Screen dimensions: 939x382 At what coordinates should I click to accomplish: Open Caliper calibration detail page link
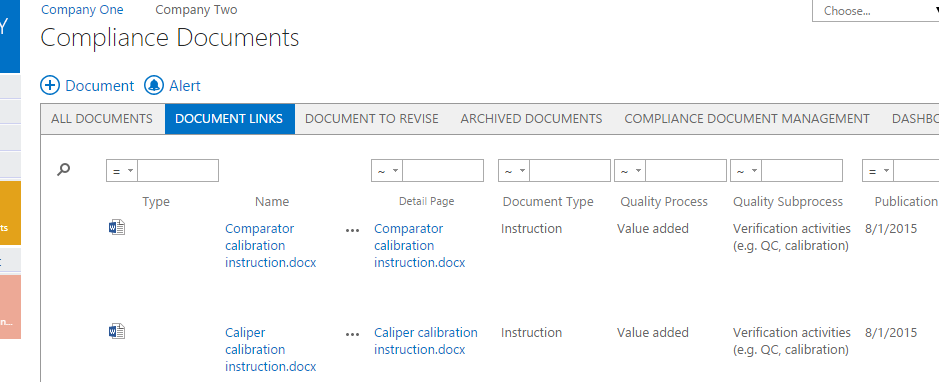426,341
